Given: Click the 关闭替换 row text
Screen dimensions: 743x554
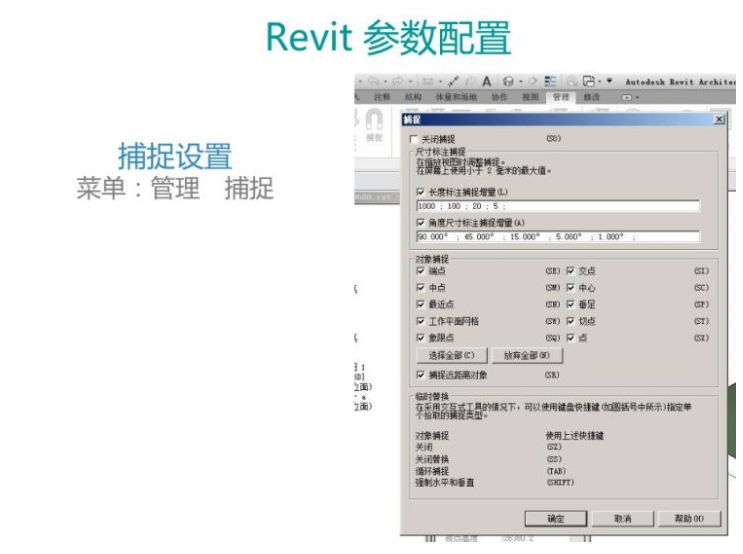Looking at the screenshot, I should (x=432, y=459).
